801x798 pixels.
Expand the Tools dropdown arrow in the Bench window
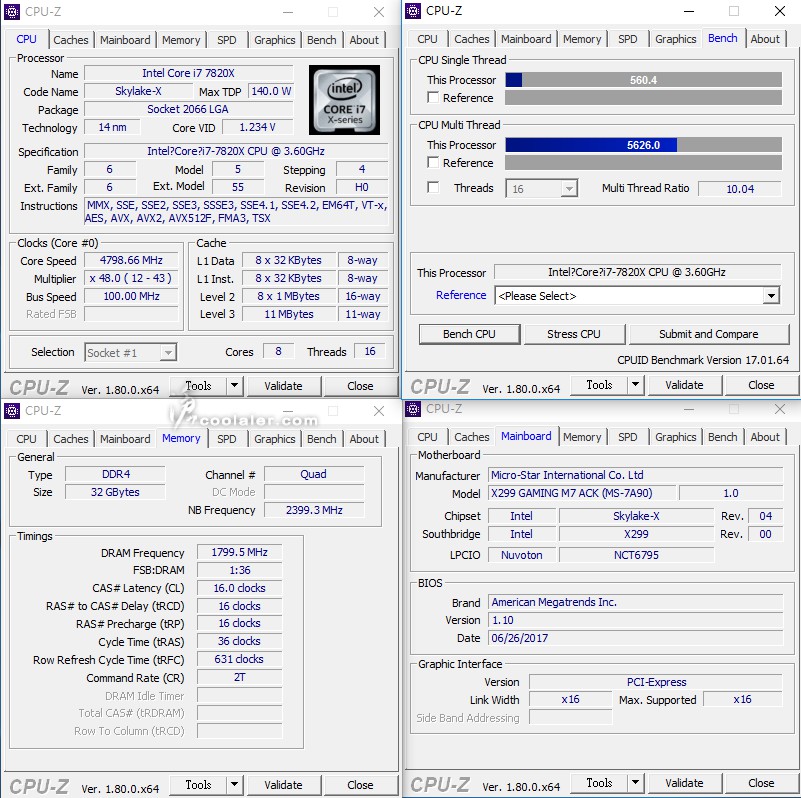[x=635, y=385]
